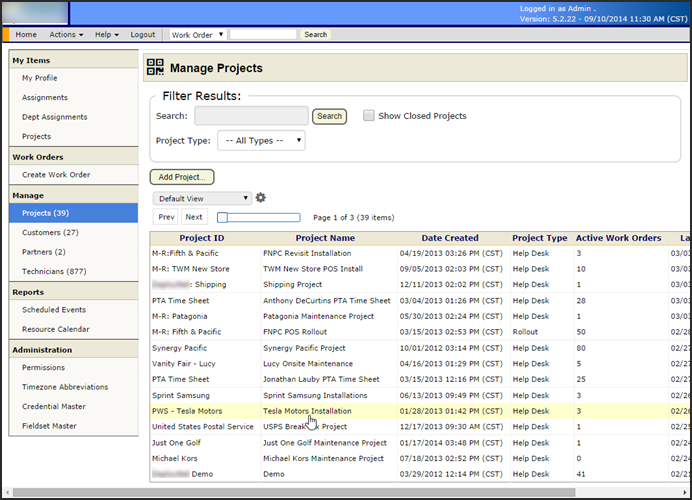Click the Manage Projects QR icon

coord(155,67)
